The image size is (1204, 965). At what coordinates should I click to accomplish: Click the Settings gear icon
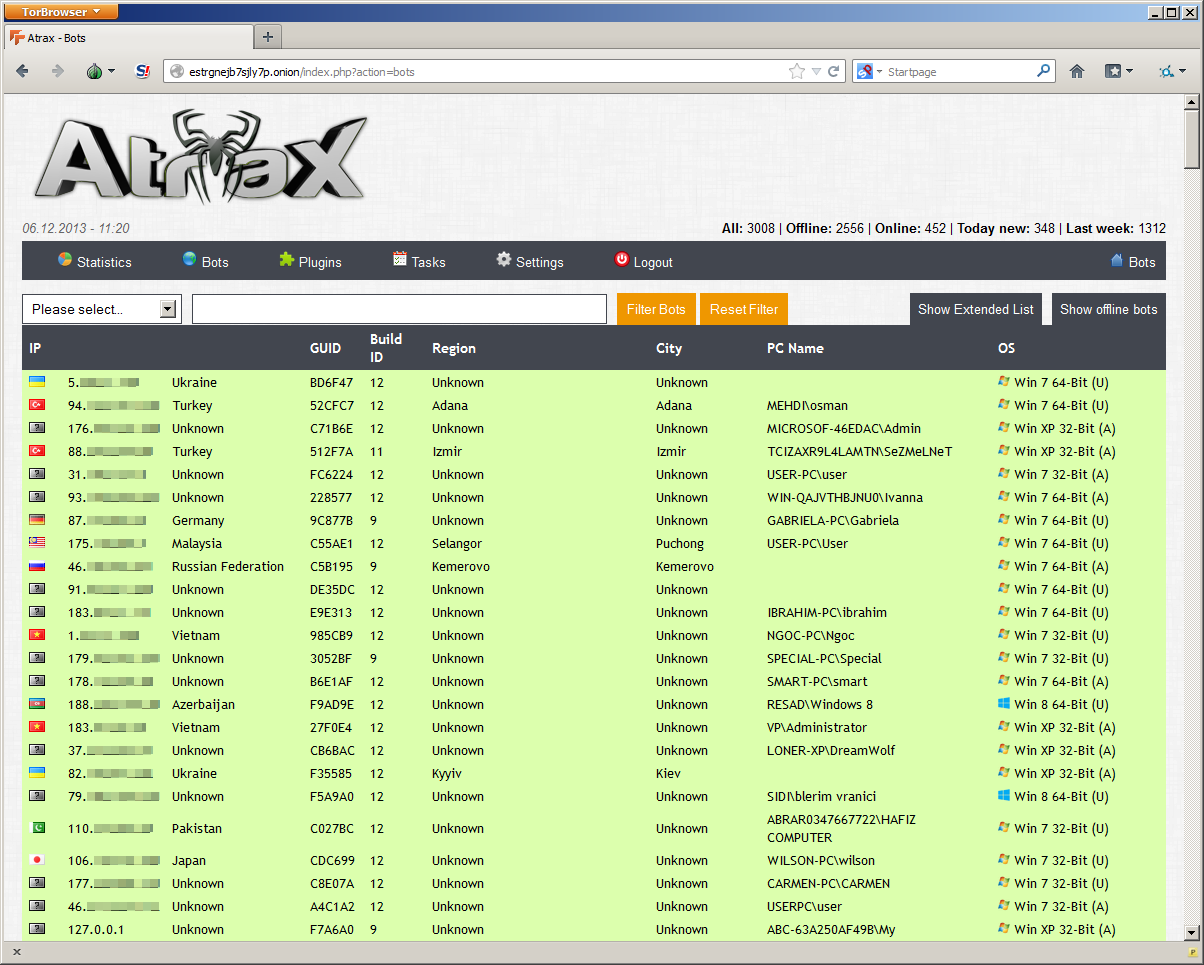pos(504,259)
